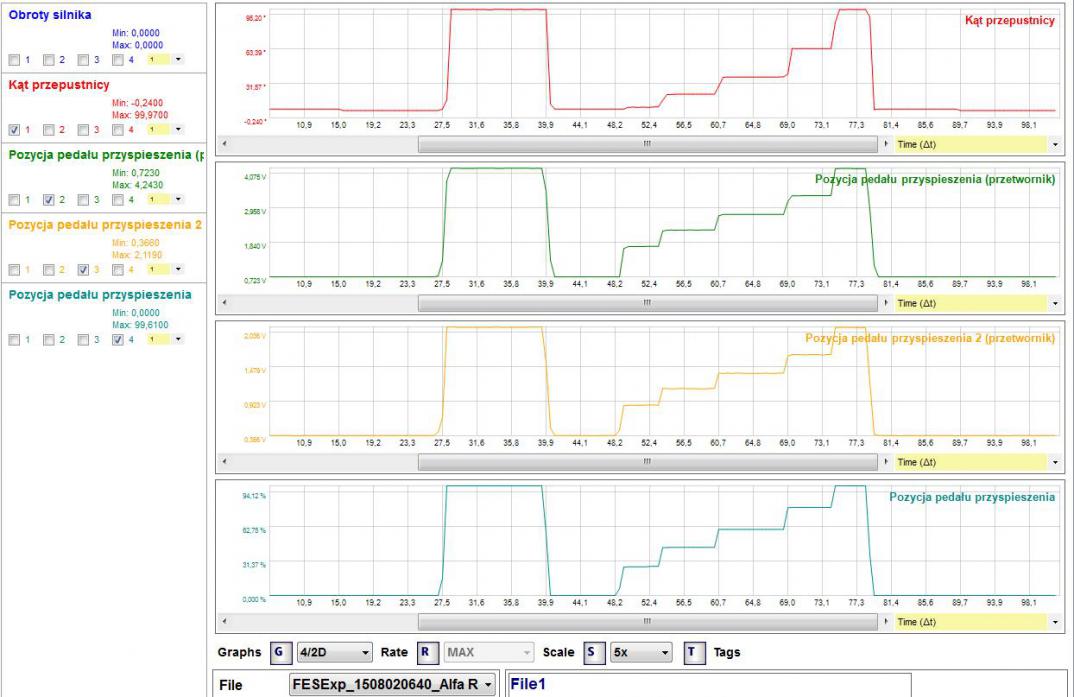Click left scroll arrow below orange pedal graph

click(225, 461)
